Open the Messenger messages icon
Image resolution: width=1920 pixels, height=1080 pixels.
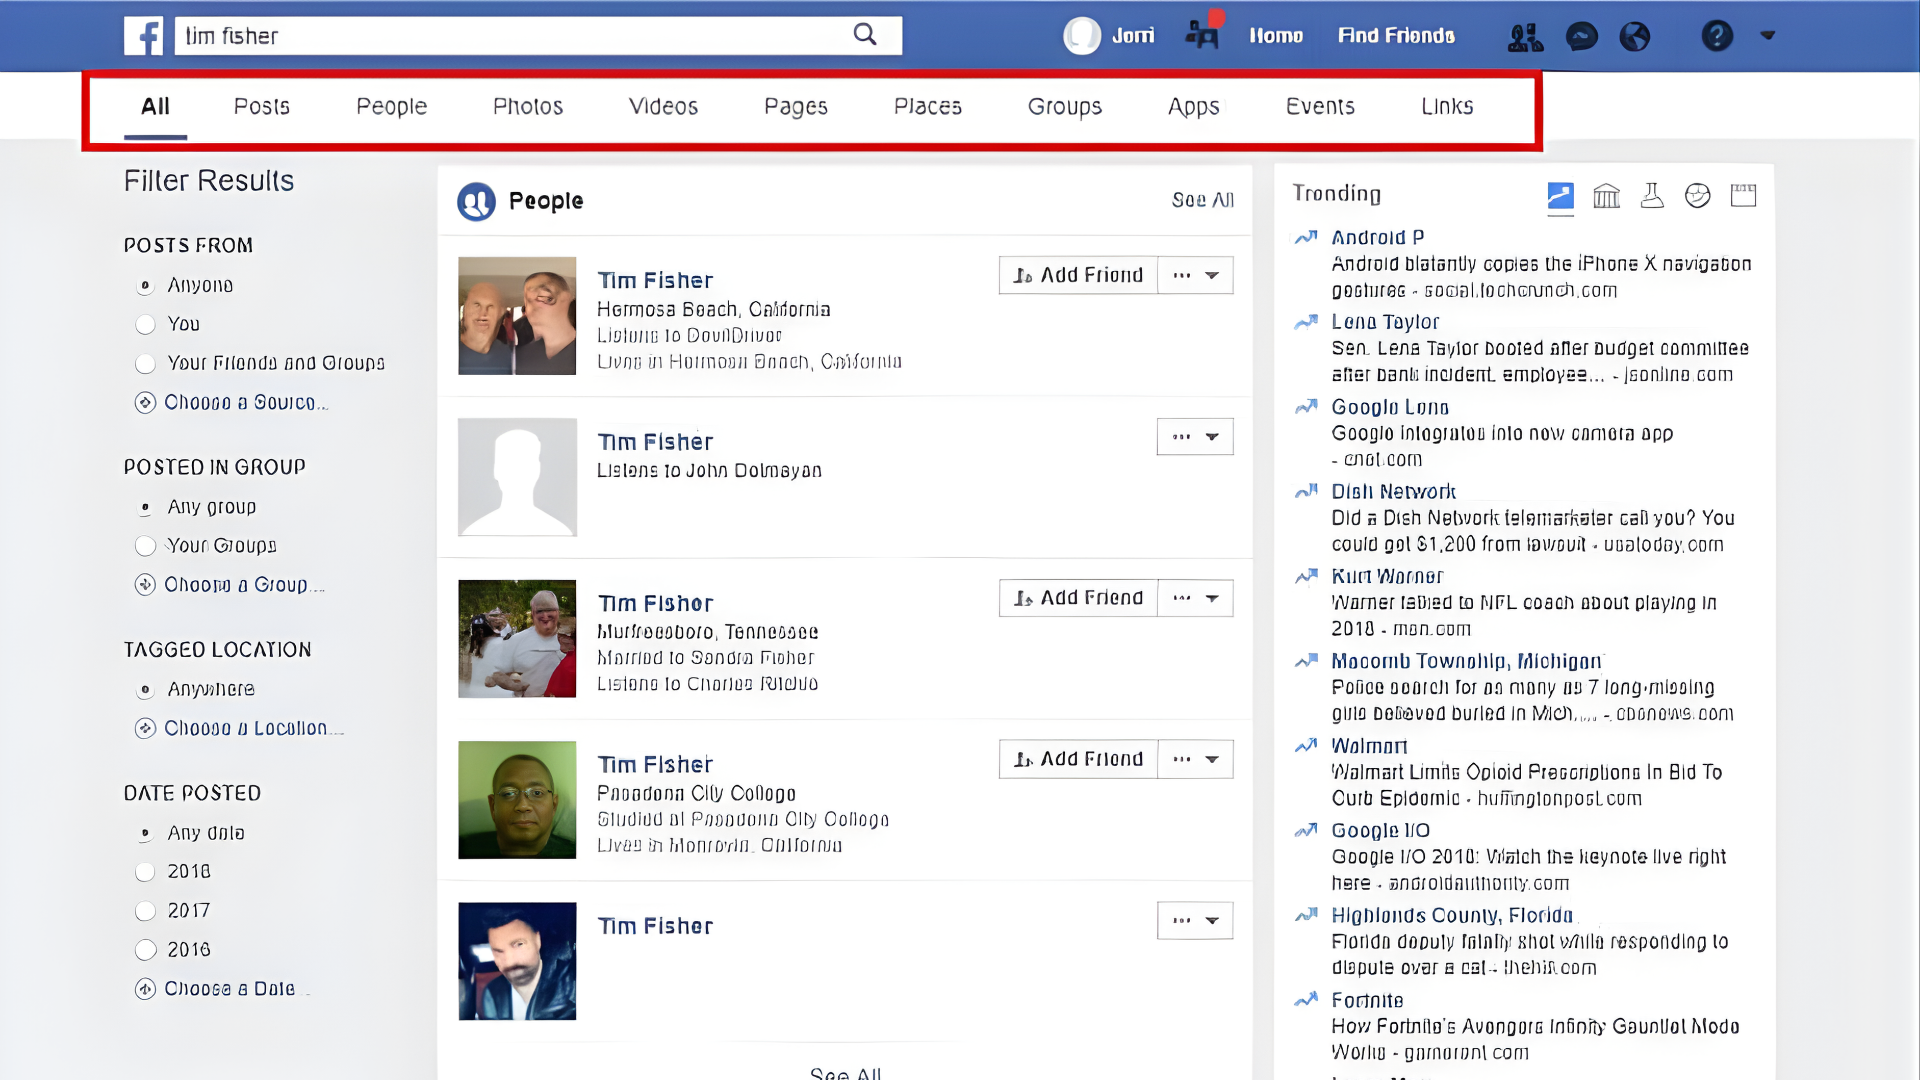click(1580, 36)
